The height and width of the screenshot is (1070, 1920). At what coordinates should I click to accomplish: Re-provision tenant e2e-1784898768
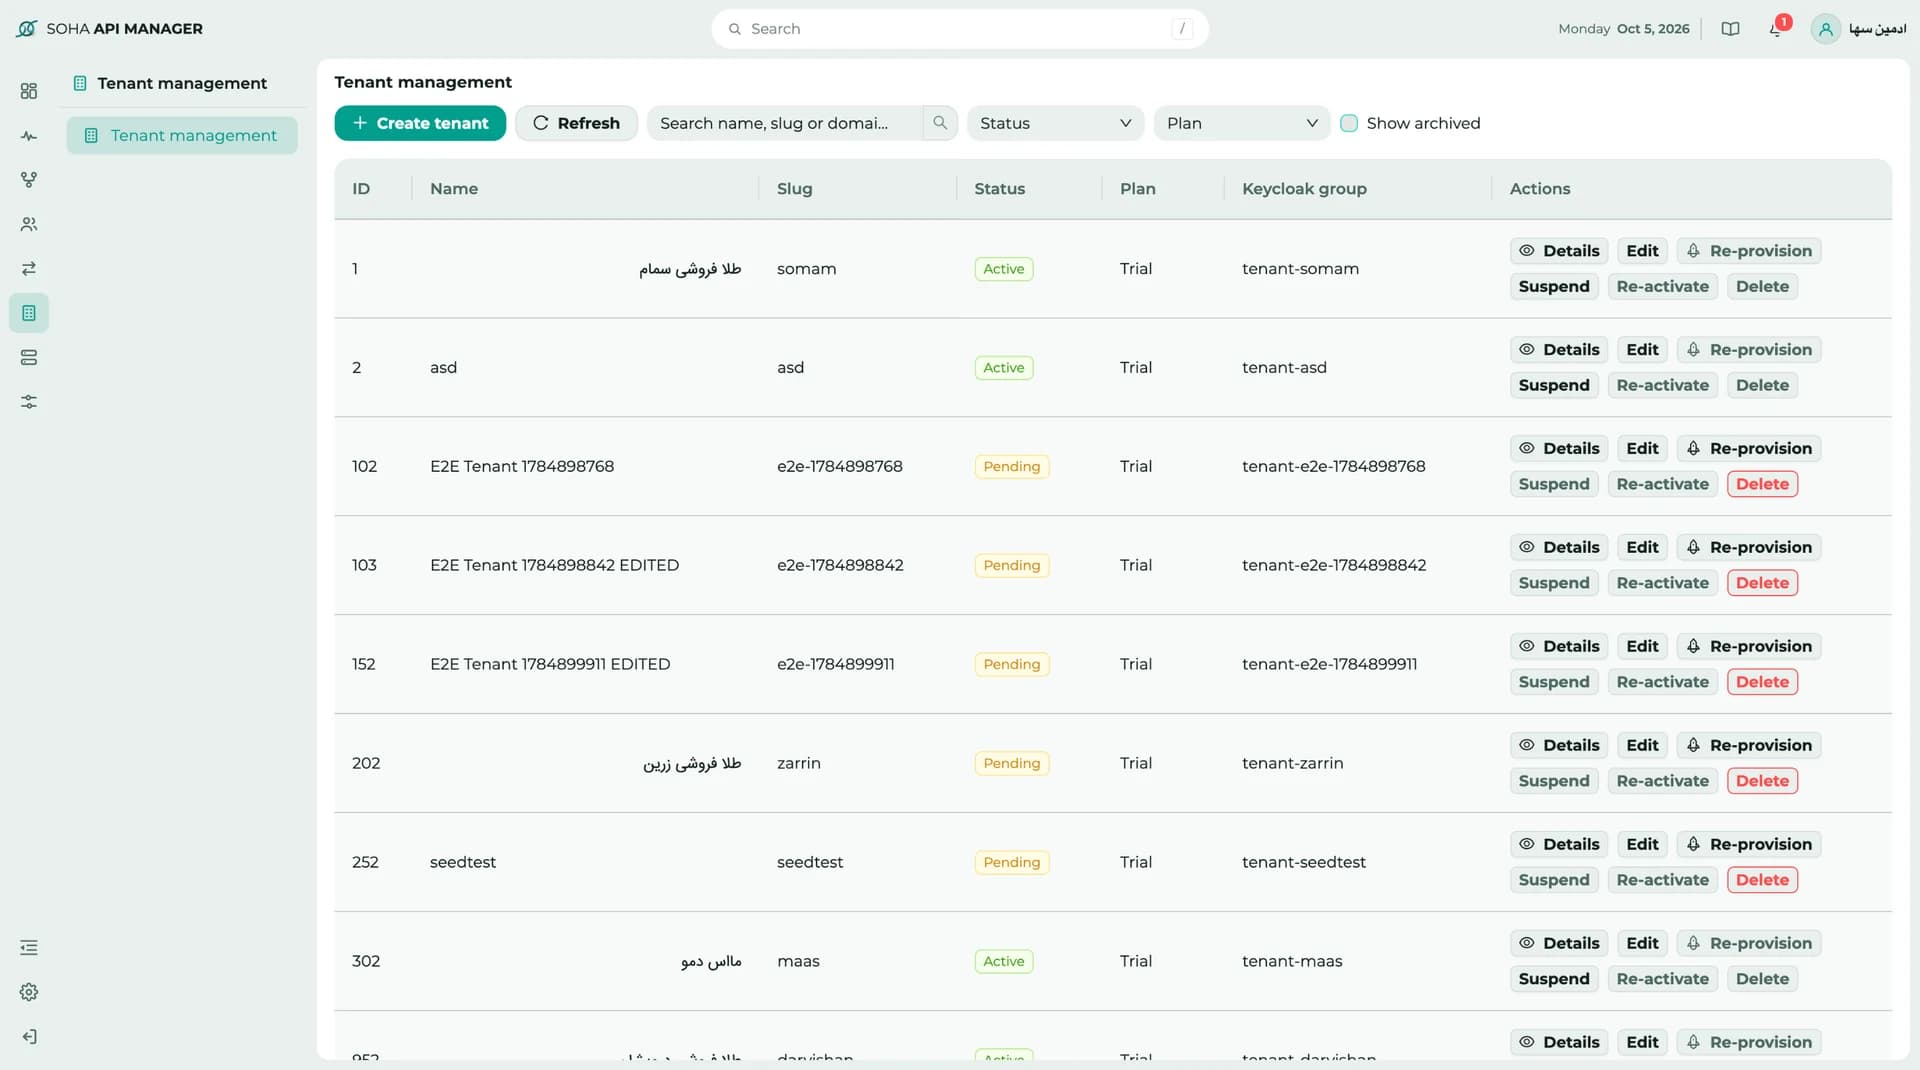pos(1749,449)
